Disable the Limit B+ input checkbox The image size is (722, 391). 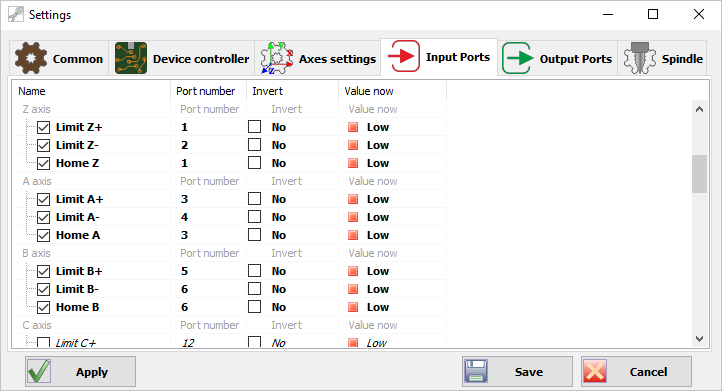pyautogui.click(x=43, y=271)
